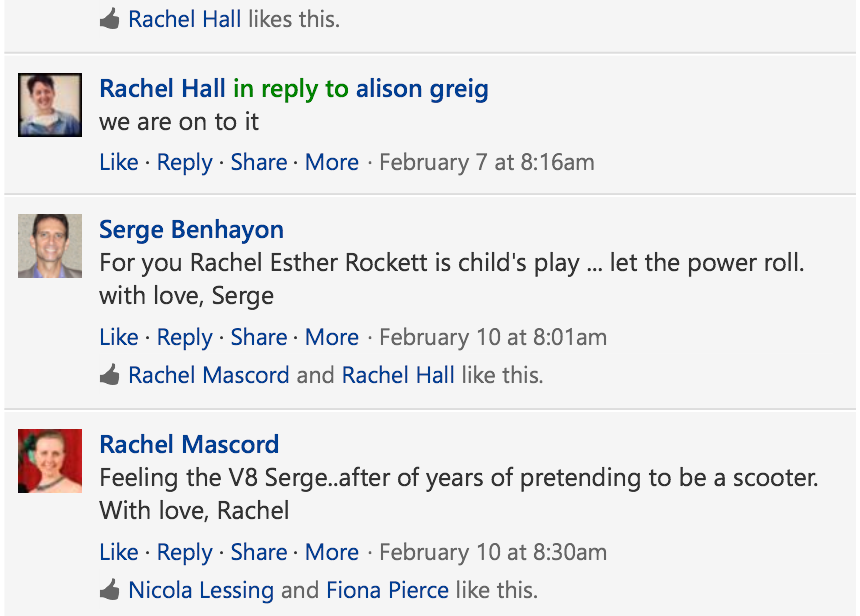Open More options on Rachel Hall's comment
Image resolution: width=860 pixels, height=616 pixels.
(x=332, y=162)
